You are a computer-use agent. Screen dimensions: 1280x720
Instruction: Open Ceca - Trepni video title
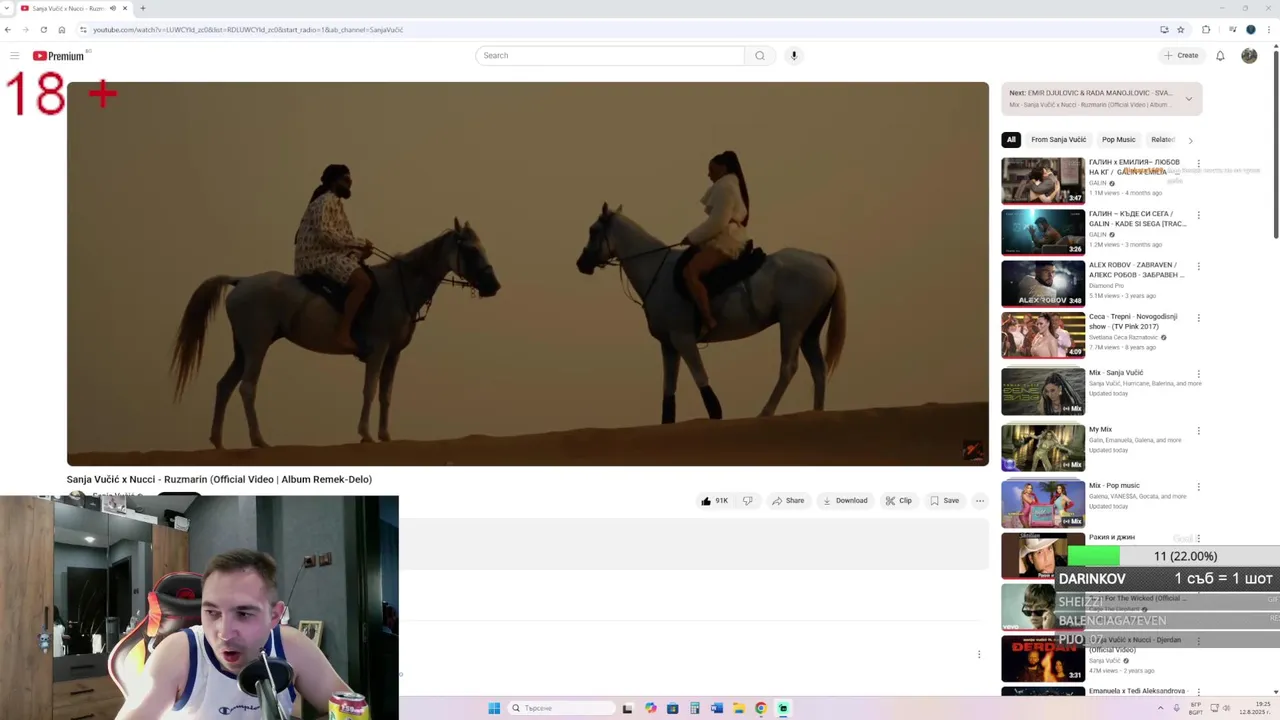pos(1133,322)
